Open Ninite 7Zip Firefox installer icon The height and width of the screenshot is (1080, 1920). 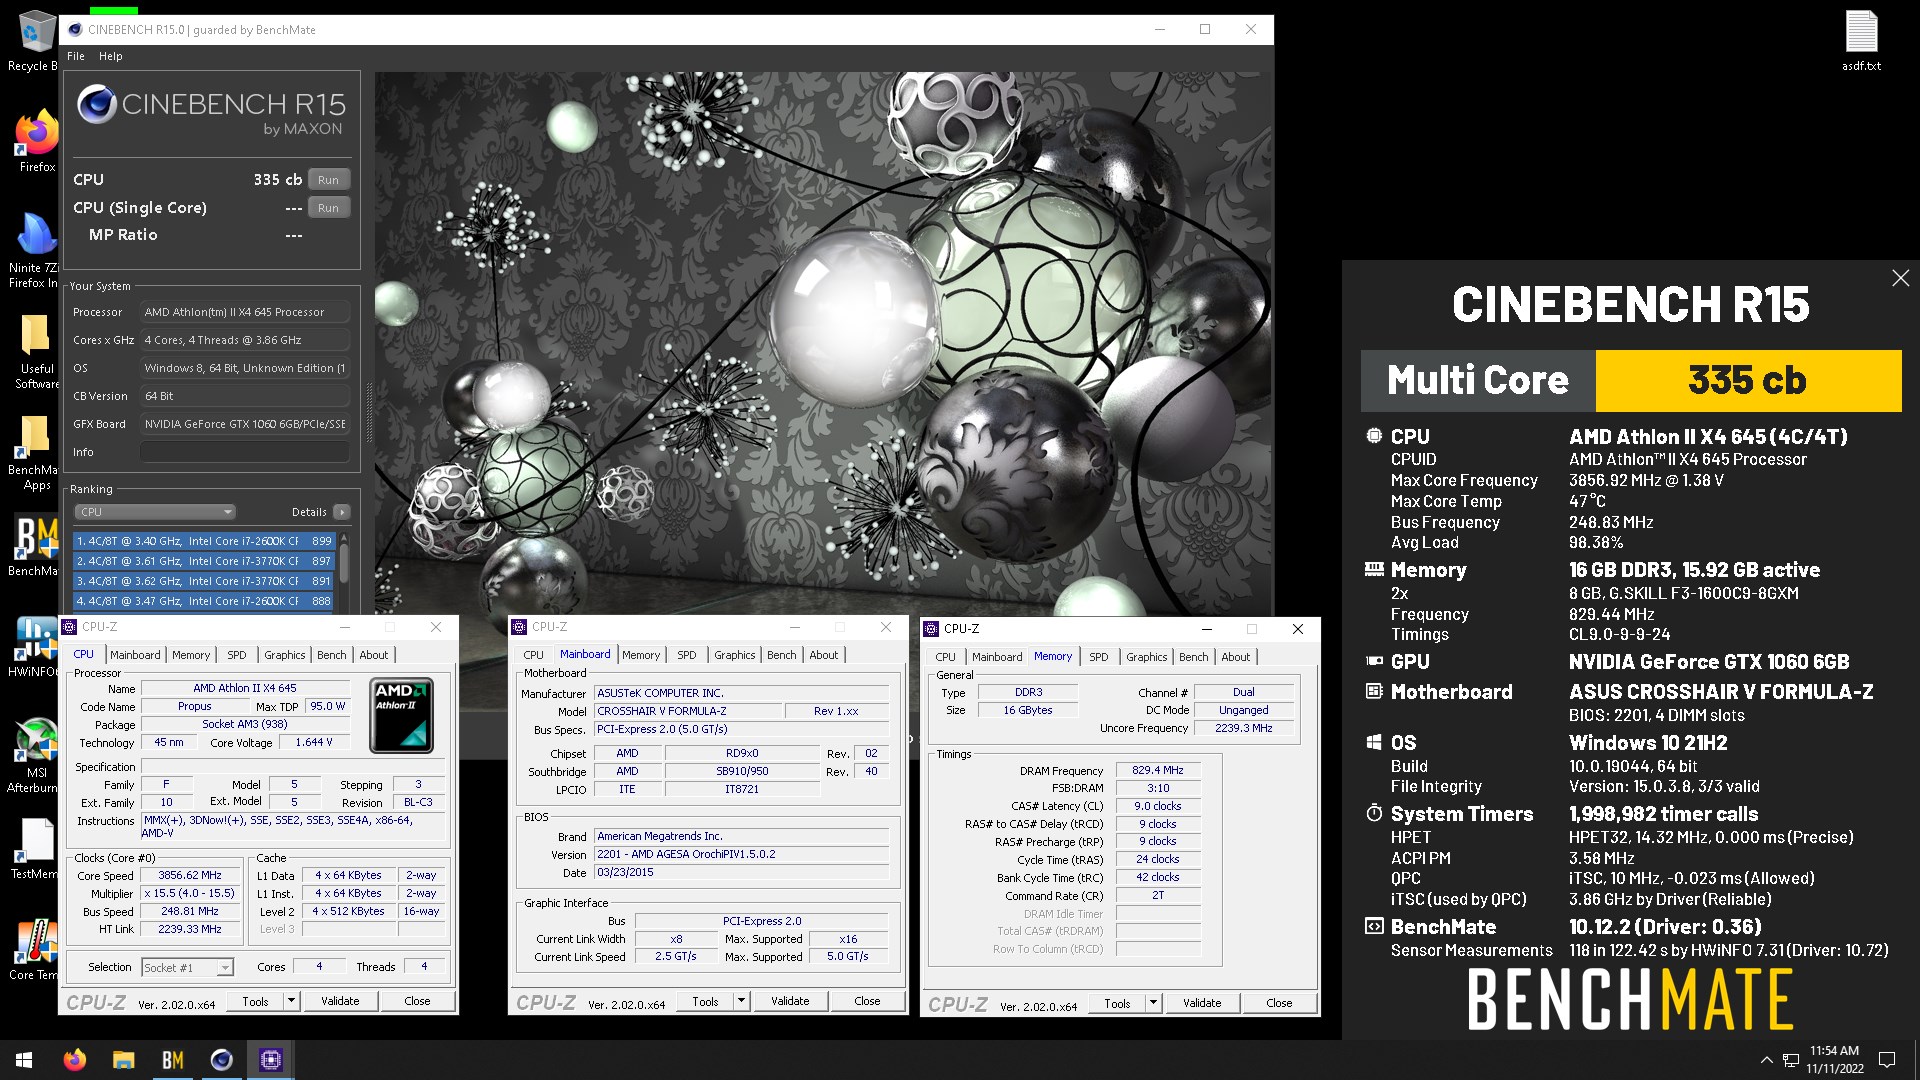35,250
